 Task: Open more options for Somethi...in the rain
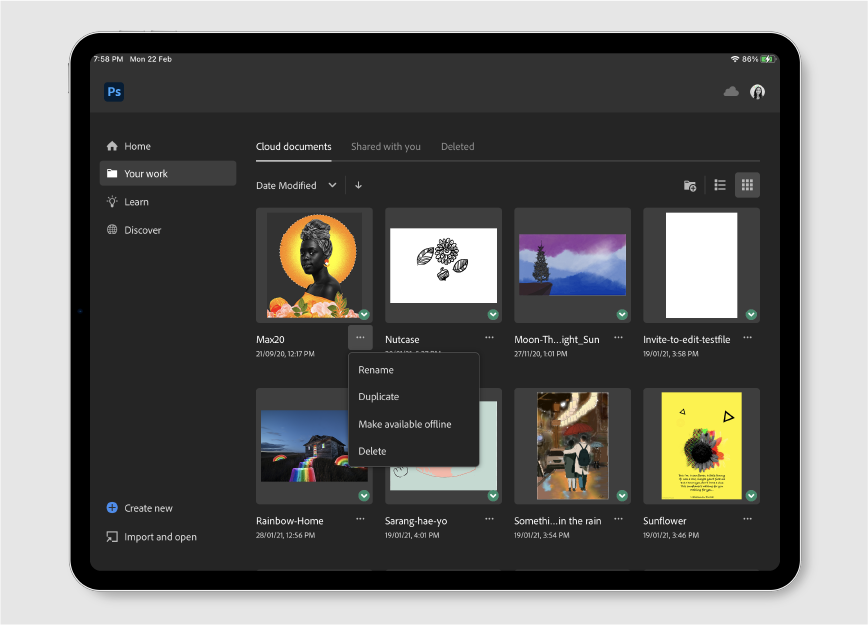tap(618, 519)
